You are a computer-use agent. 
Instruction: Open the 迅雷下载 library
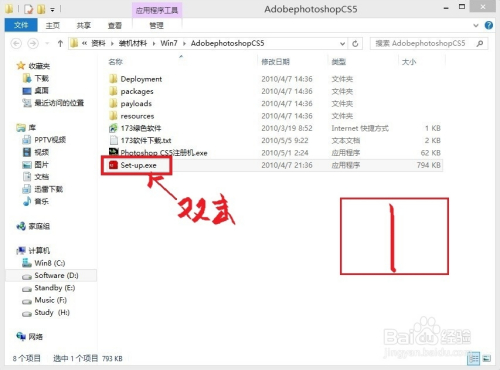point(49,189)
